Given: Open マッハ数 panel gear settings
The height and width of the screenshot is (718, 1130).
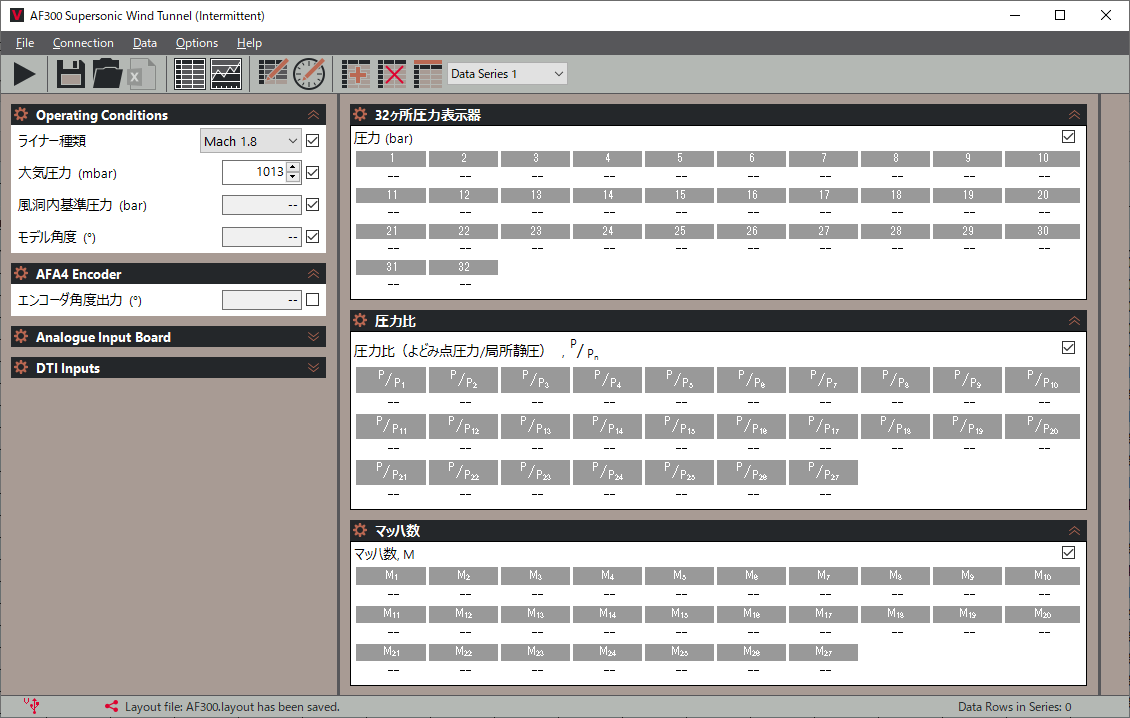Looking at the screenshot, I should [360, 530].
